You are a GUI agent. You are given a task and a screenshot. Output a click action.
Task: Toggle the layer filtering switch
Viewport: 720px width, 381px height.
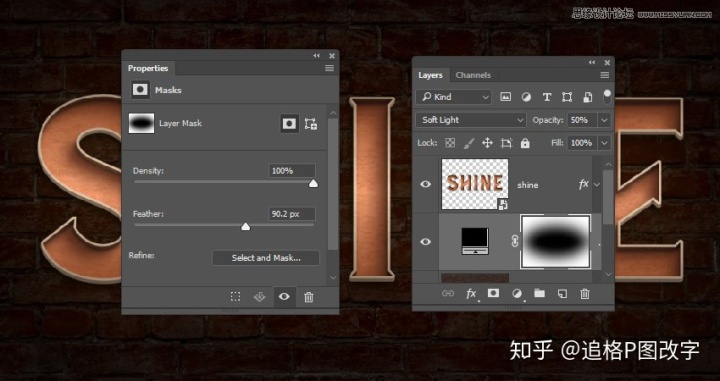[x=607, y=96]
